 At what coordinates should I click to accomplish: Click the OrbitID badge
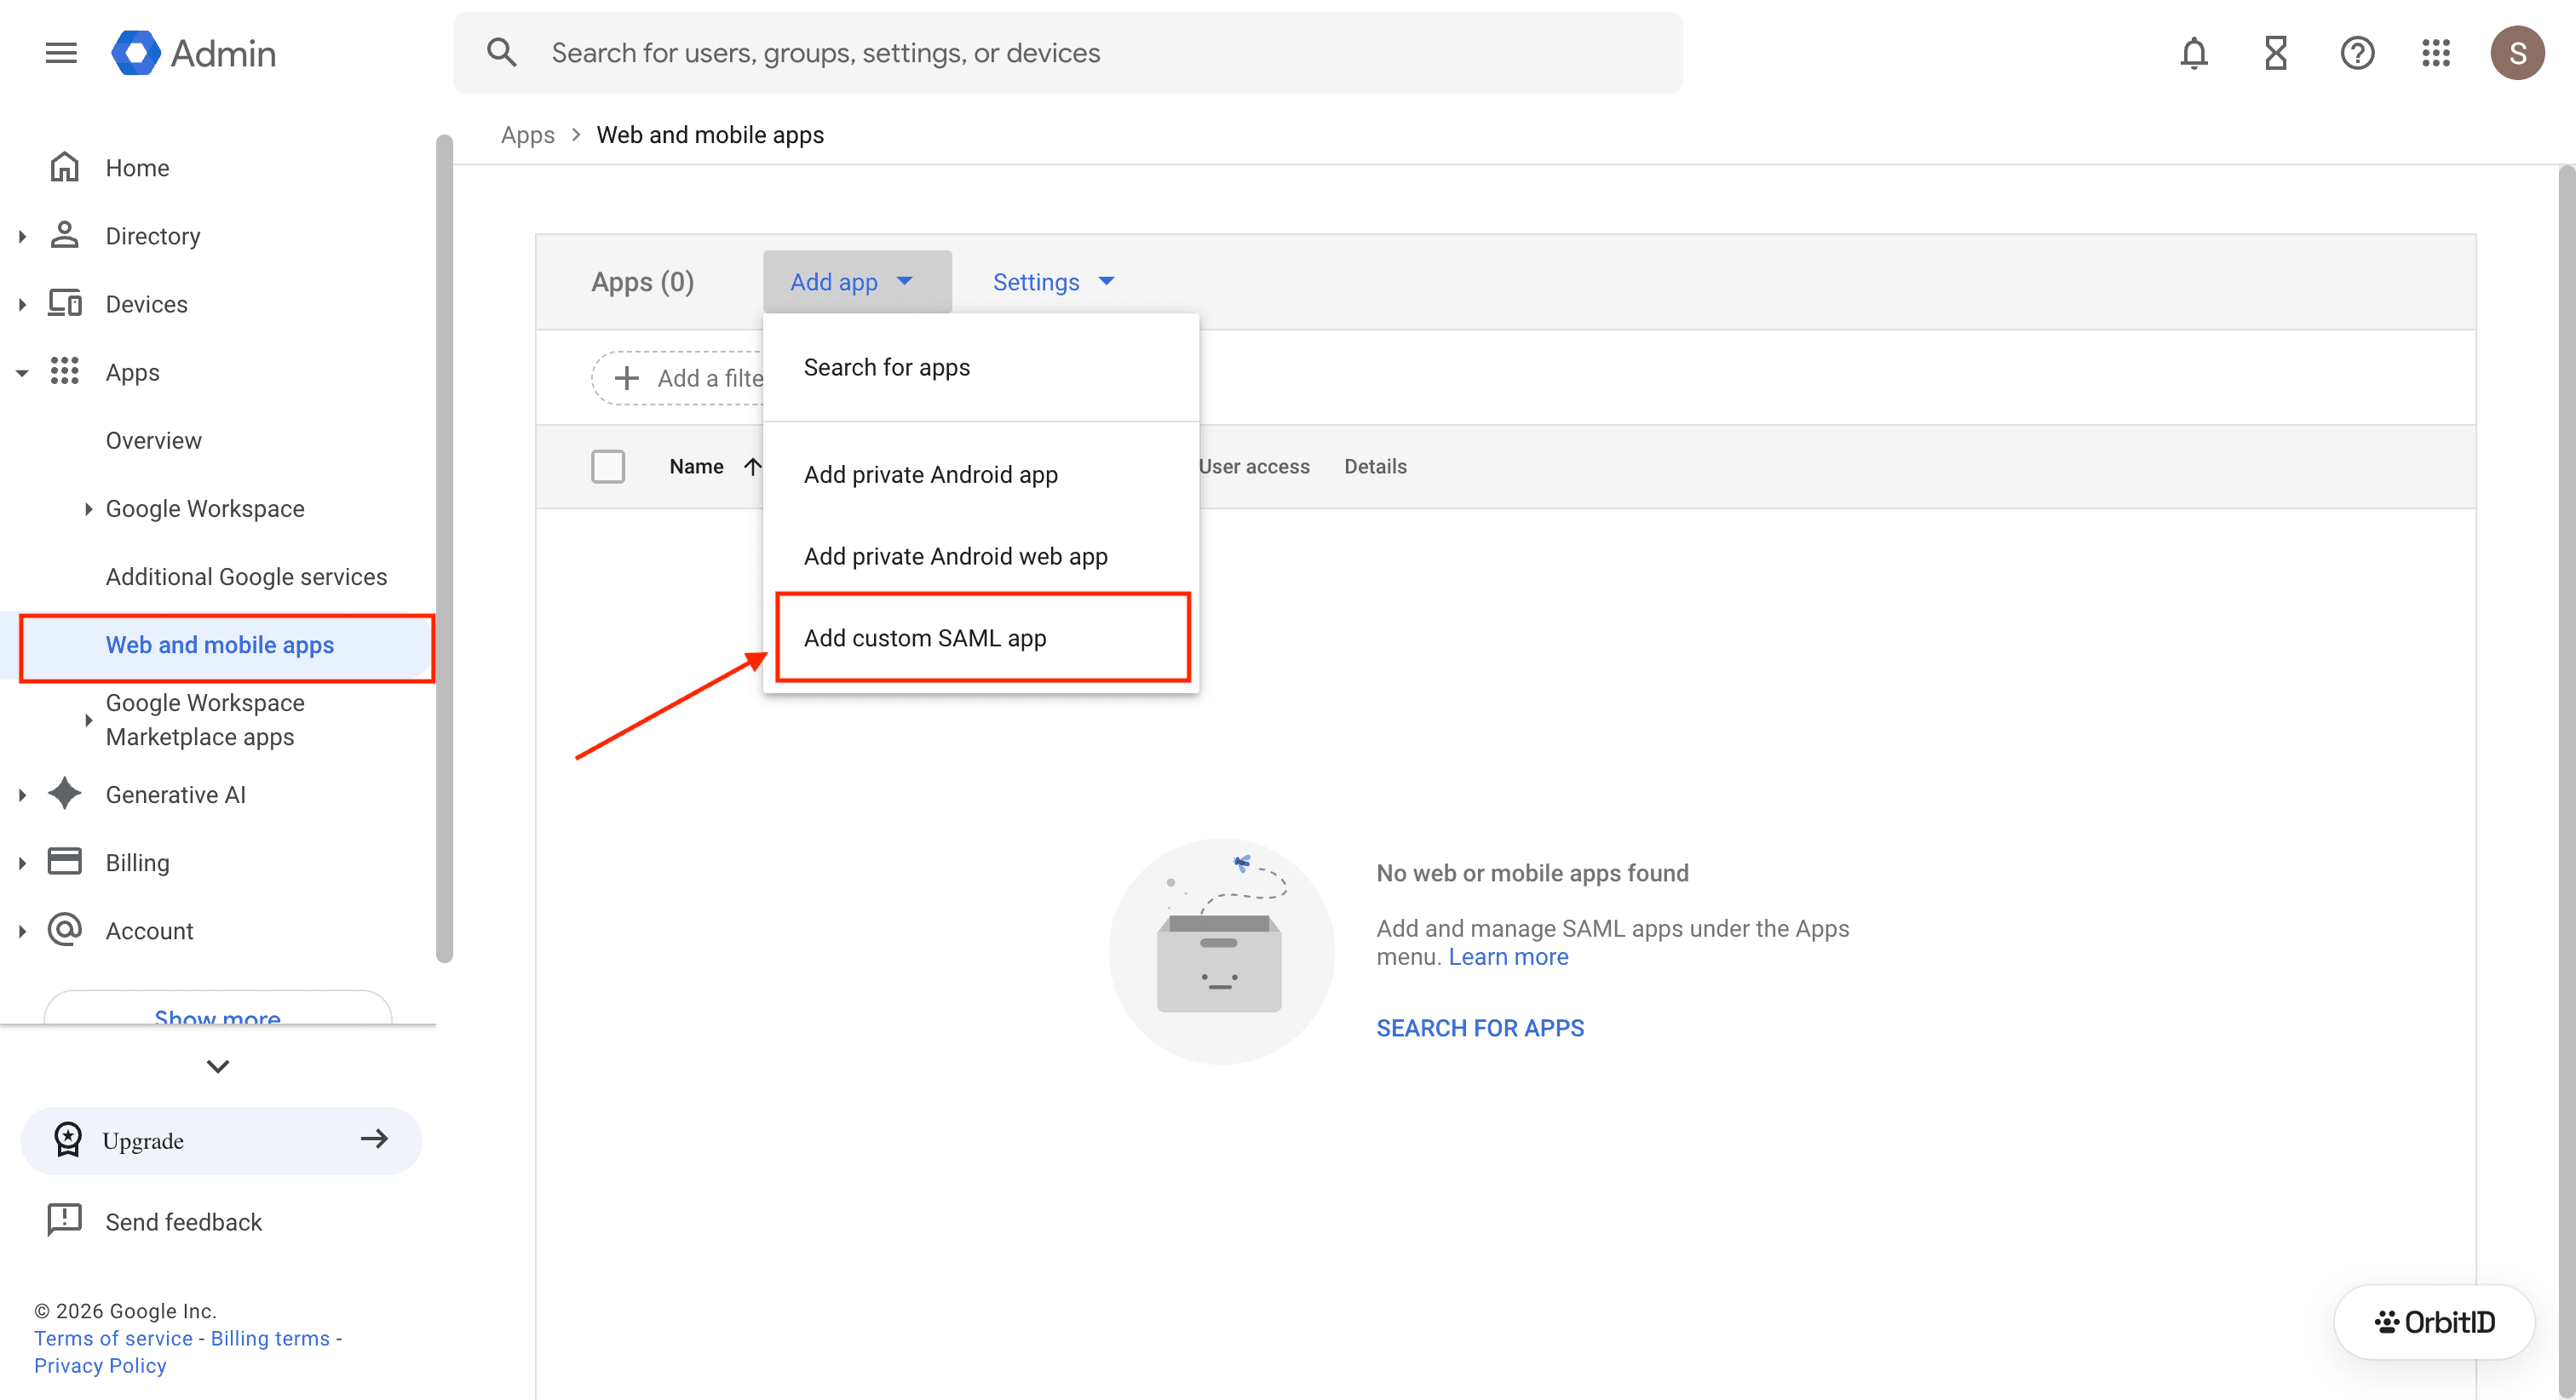(2434, 1322)
